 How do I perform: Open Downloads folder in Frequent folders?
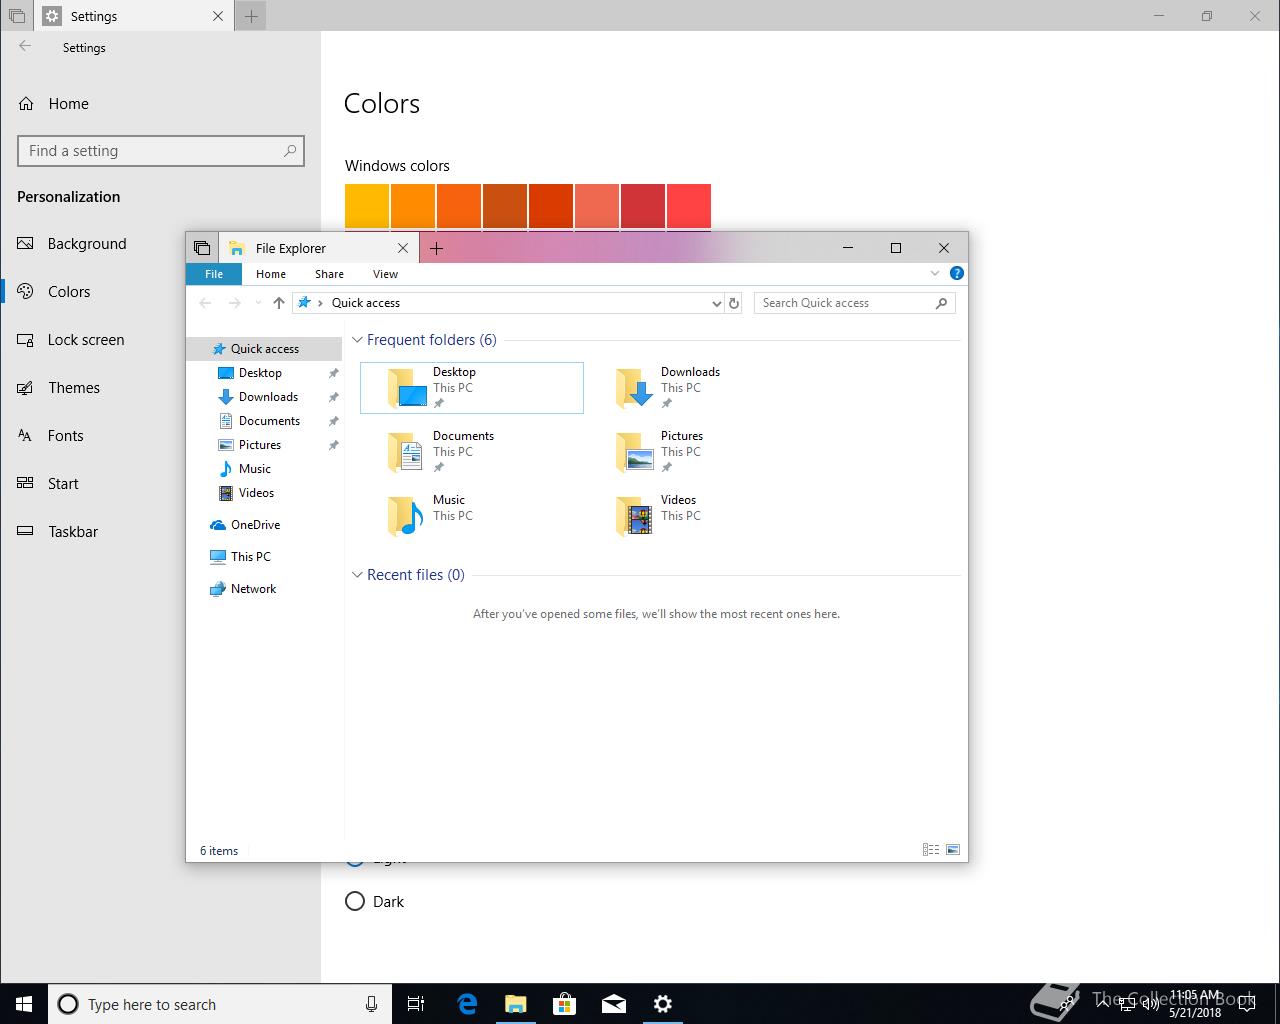tap(699, 388)
